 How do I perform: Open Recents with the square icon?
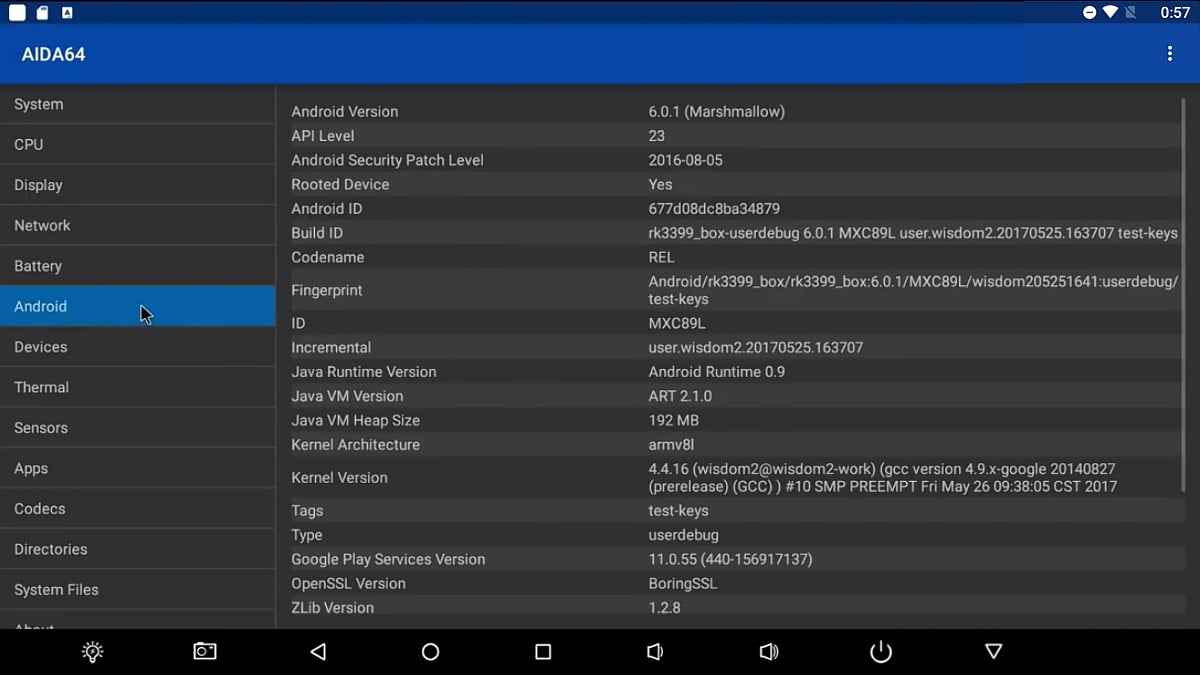[x=543, y=651]
